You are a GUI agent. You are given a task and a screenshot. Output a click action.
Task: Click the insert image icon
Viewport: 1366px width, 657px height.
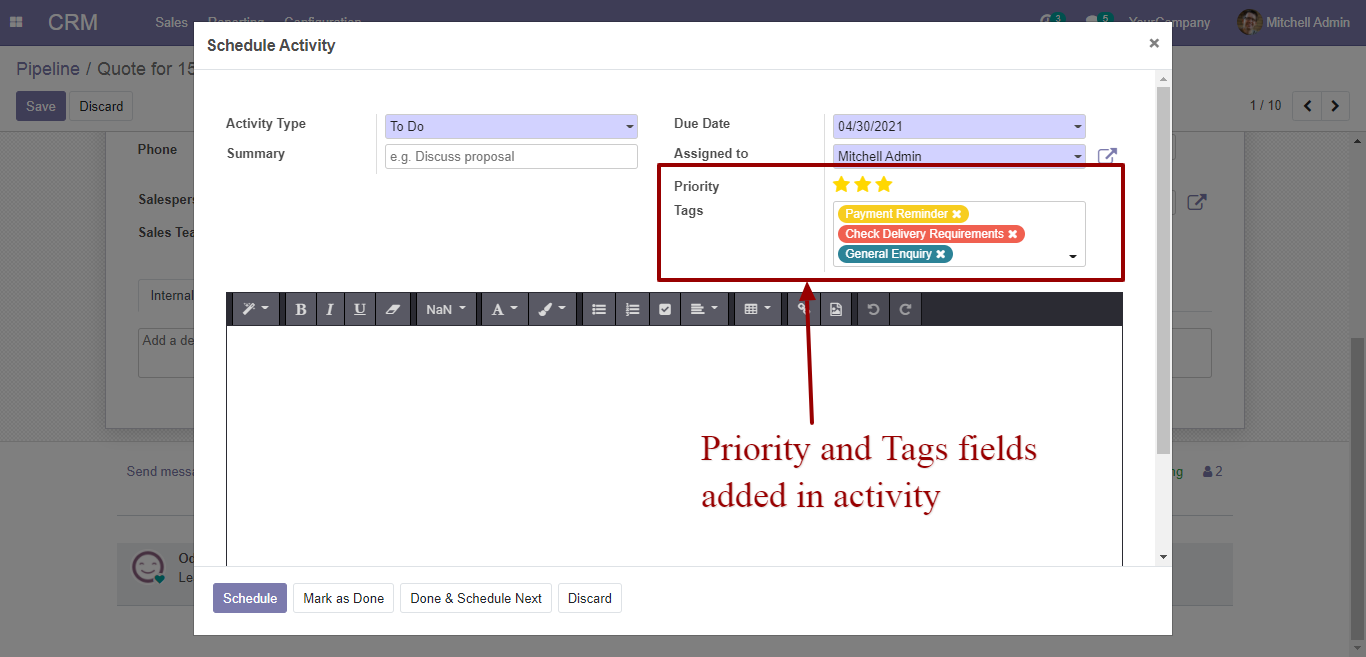[x=836, y=310]
